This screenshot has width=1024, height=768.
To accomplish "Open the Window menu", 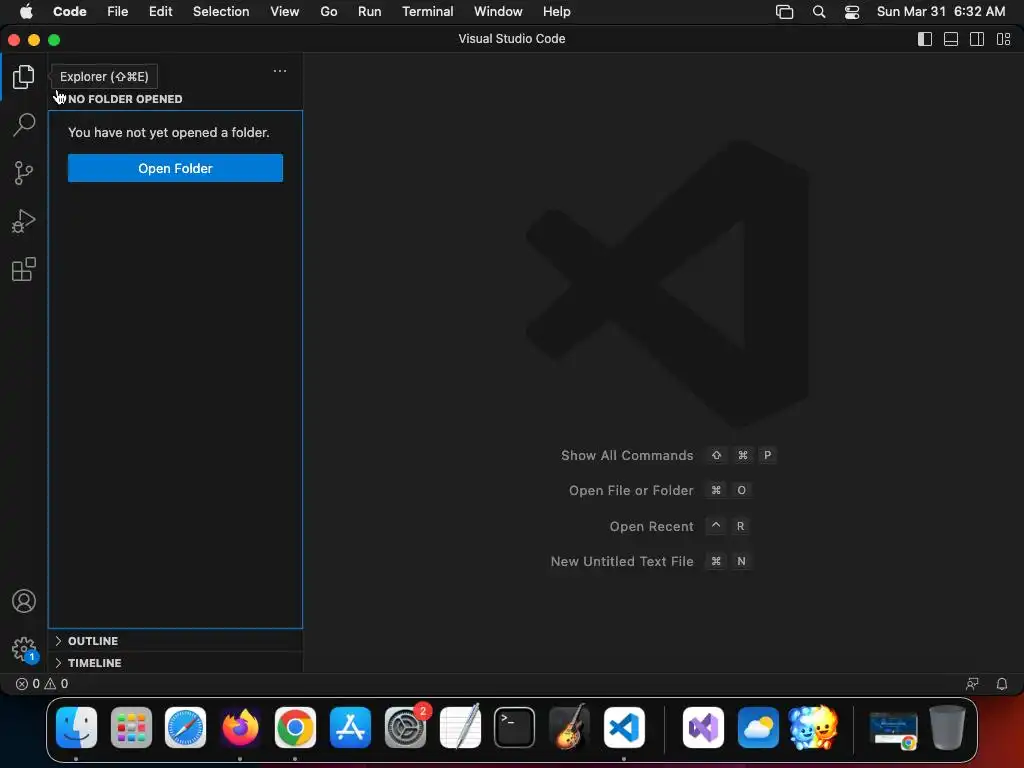I will (498, 12).
